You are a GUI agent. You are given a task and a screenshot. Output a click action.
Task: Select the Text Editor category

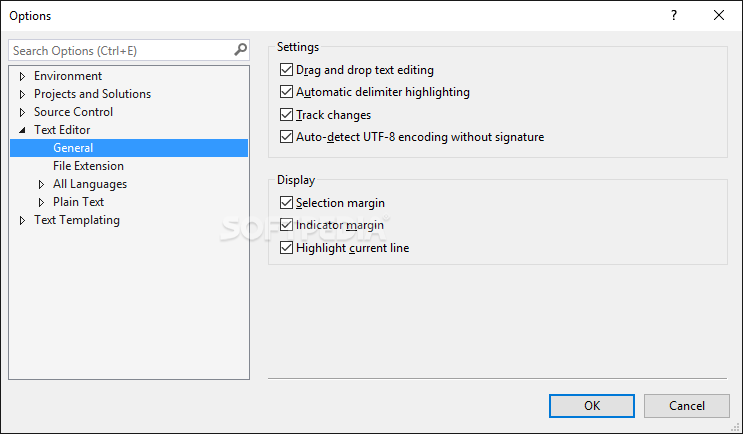coord(62,130)
